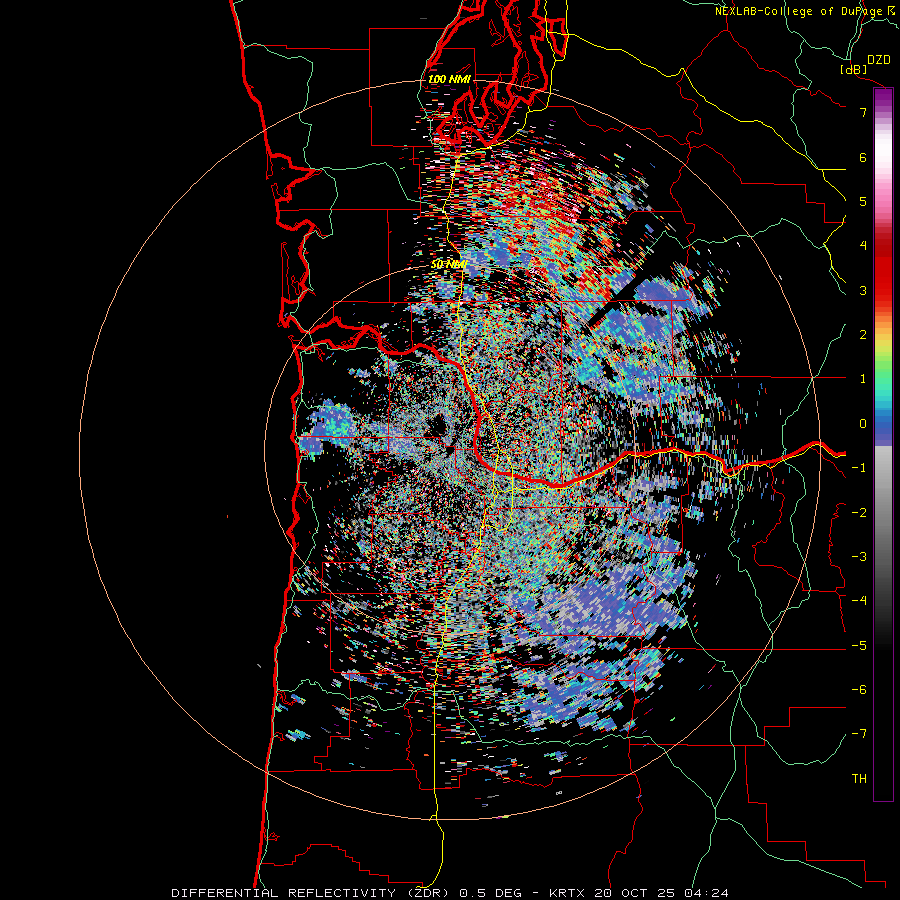This screenshot has width=900, height=900.
Task: Click the -4 value on the dB scale
Action: (859, 601)
